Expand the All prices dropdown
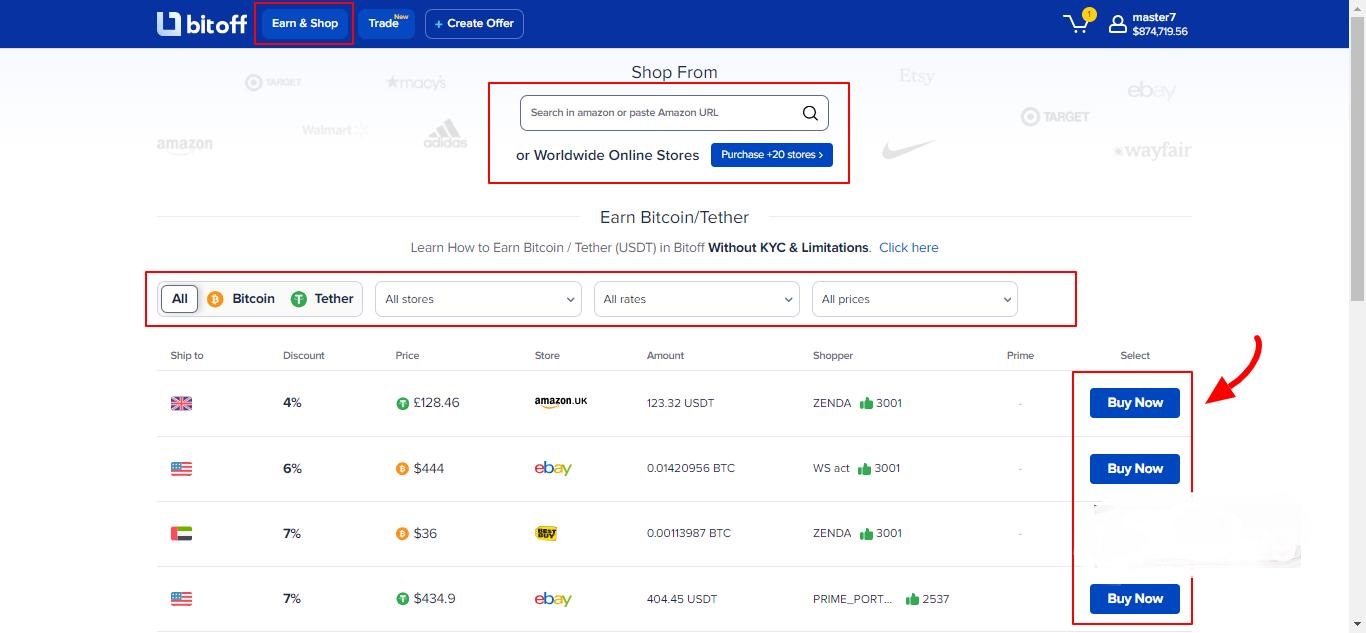 (x=914, y=299)
